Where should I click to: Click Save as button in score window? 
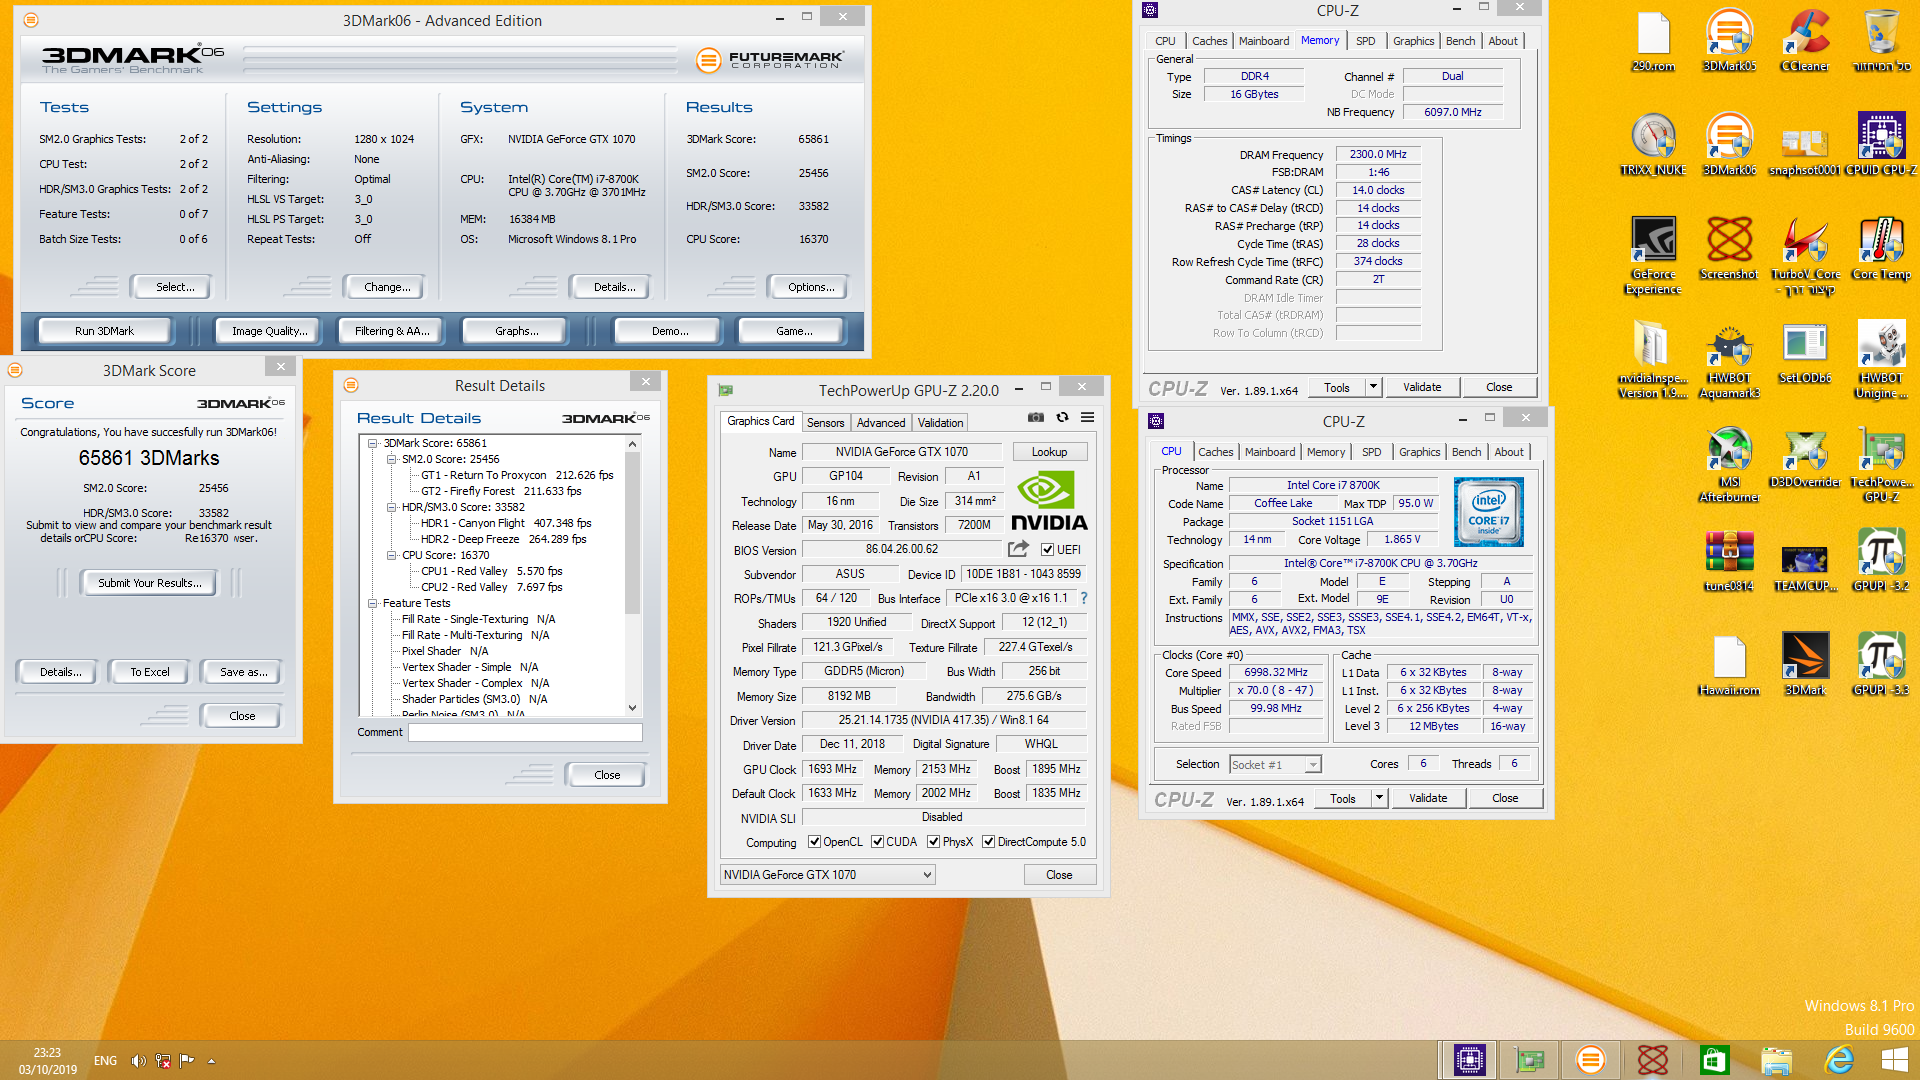coord(243,672)
